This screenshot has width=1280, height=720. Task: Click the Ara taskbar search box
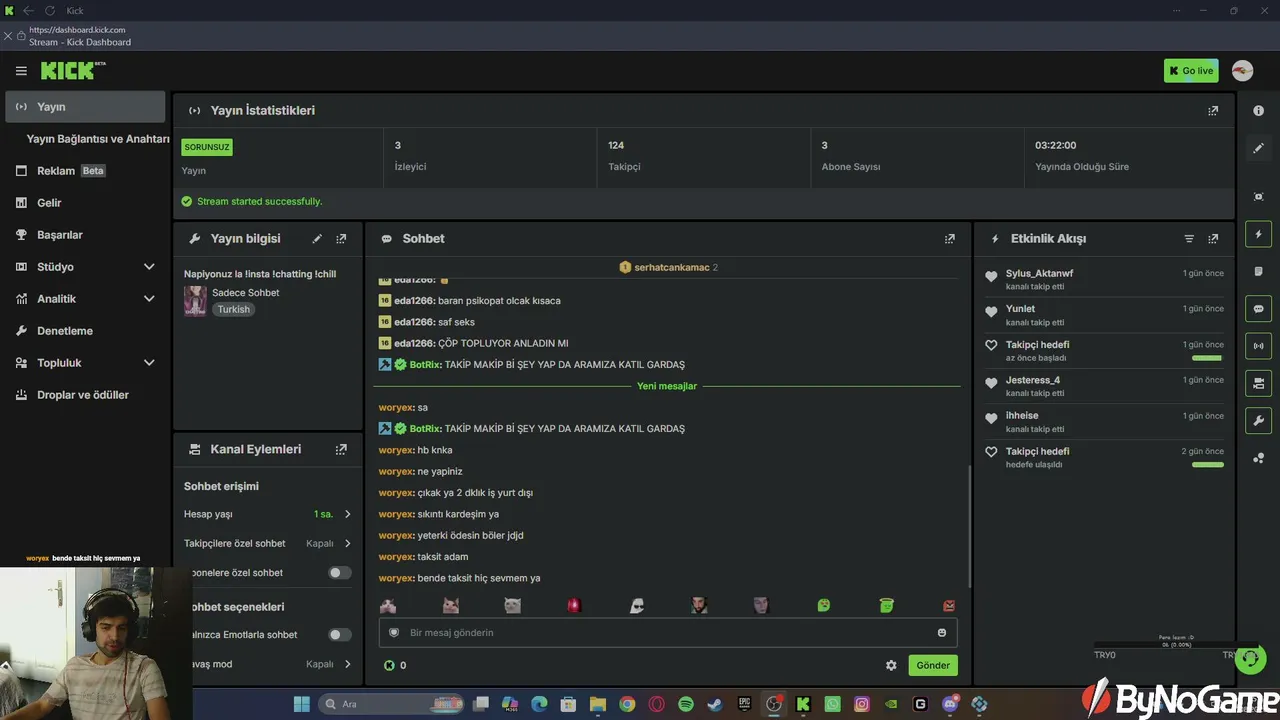[393, 704]
